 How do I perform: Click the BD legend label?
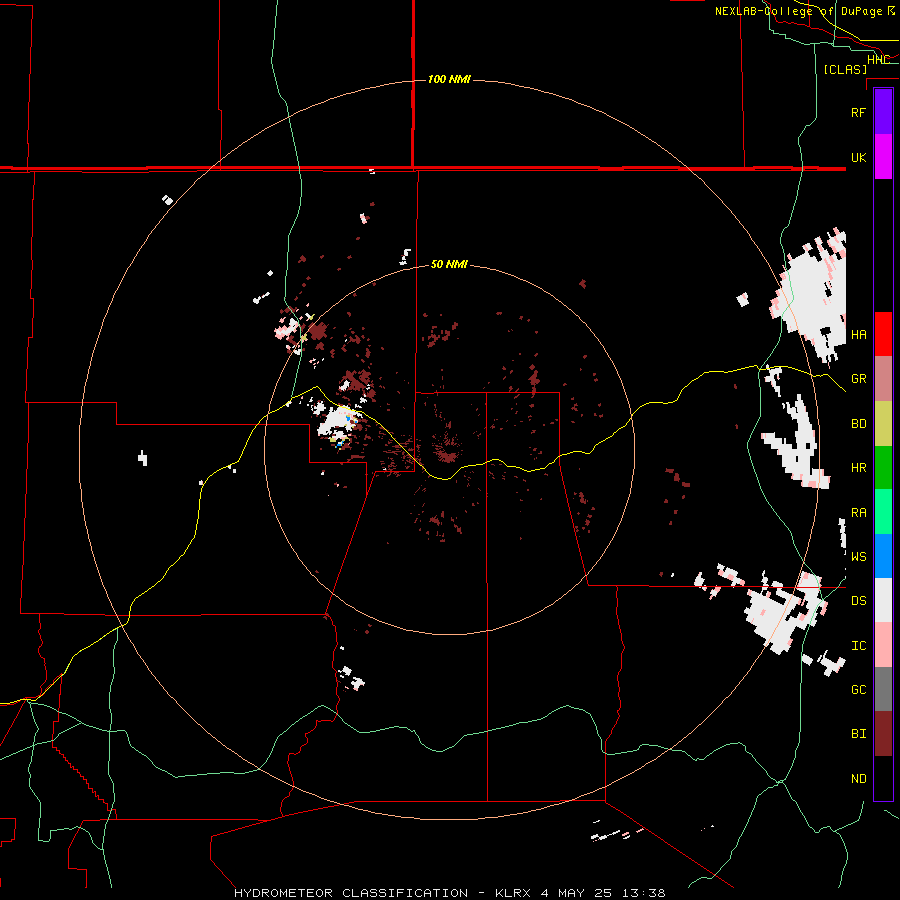click(858, 424)
